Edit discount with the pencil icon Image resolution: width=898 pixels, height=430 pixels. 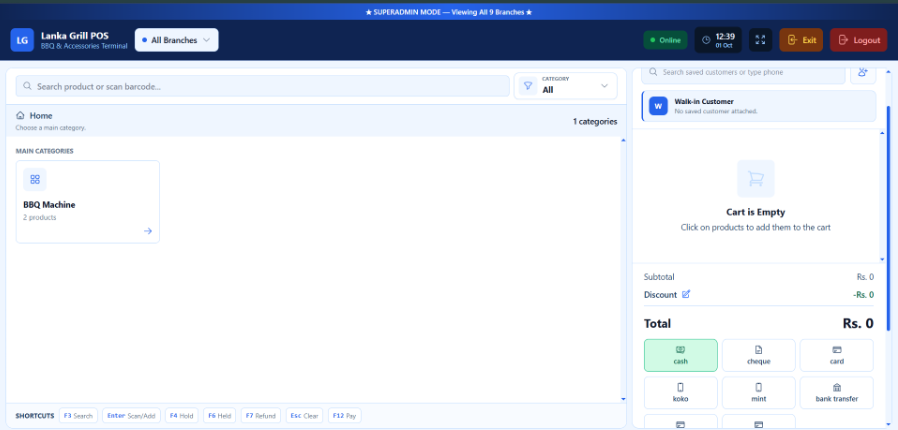coord(686,294)
